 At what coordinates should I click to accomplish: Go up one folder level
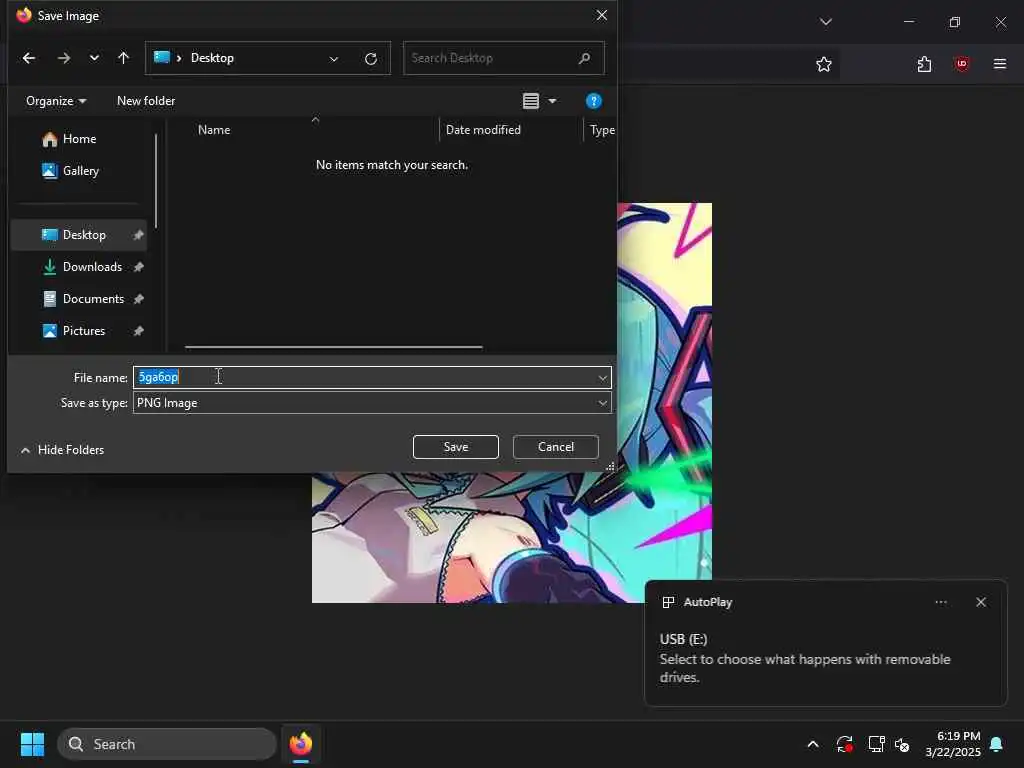tap(123, 58)
